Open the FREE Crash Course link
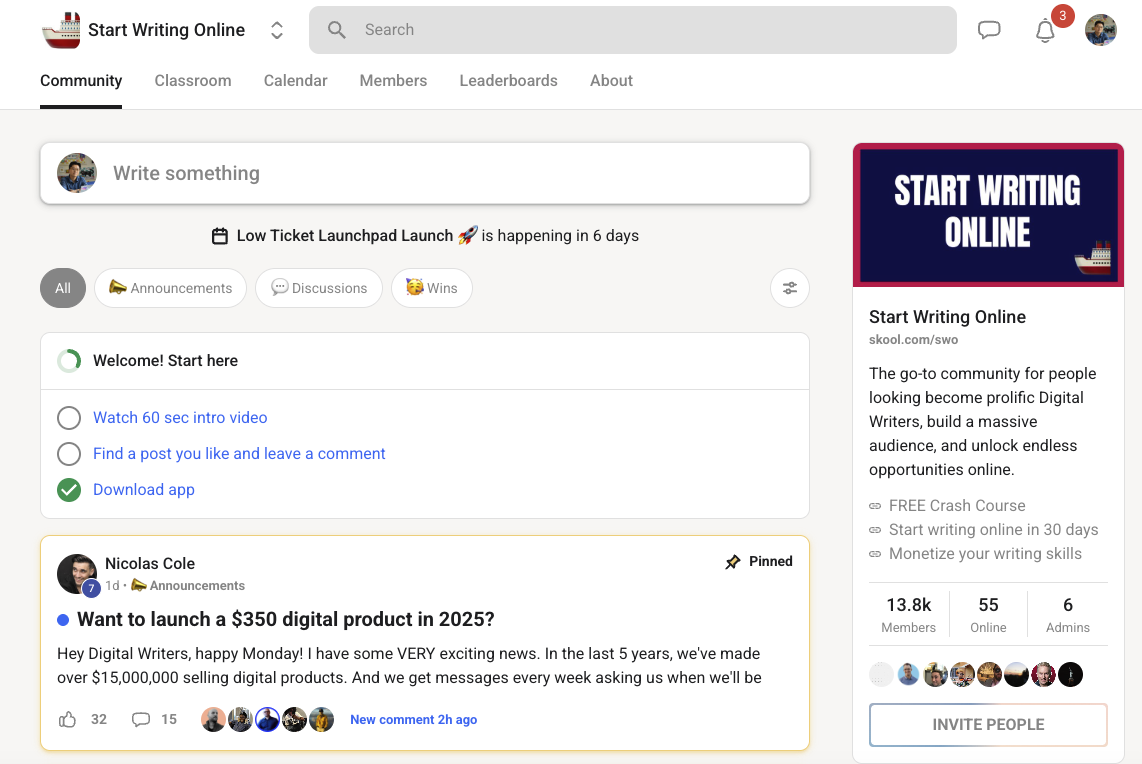This screenshot has width=1142, height=764. pyautogui.click(x=957, y=505)
